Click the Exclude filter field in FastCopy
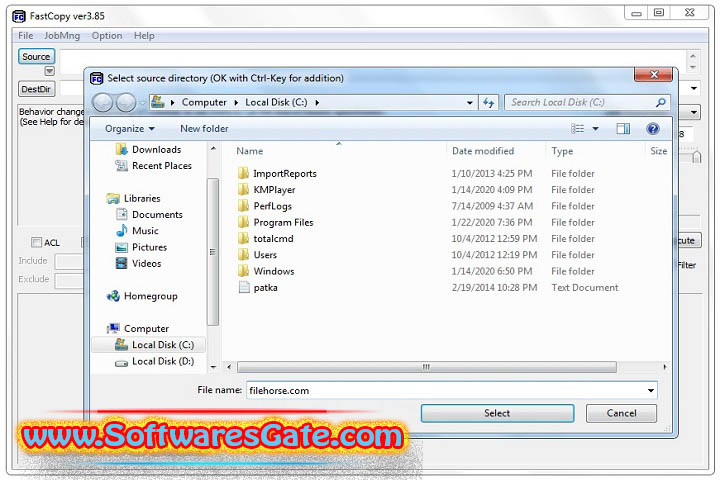This screenshot has width=720, height=480. (x=69, y=280)
